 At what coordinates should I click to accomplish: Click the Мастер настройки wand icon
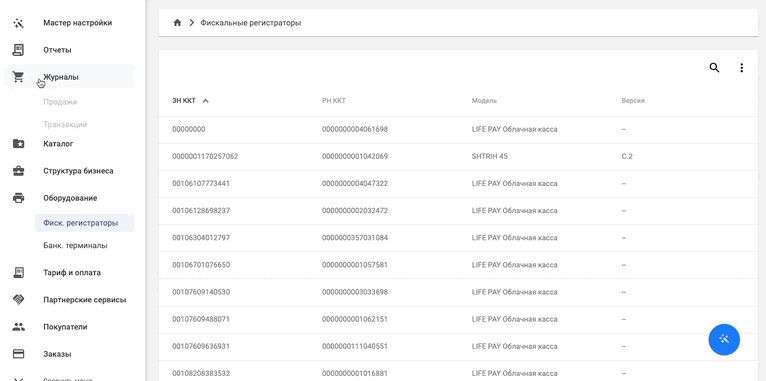coord(19,23)
